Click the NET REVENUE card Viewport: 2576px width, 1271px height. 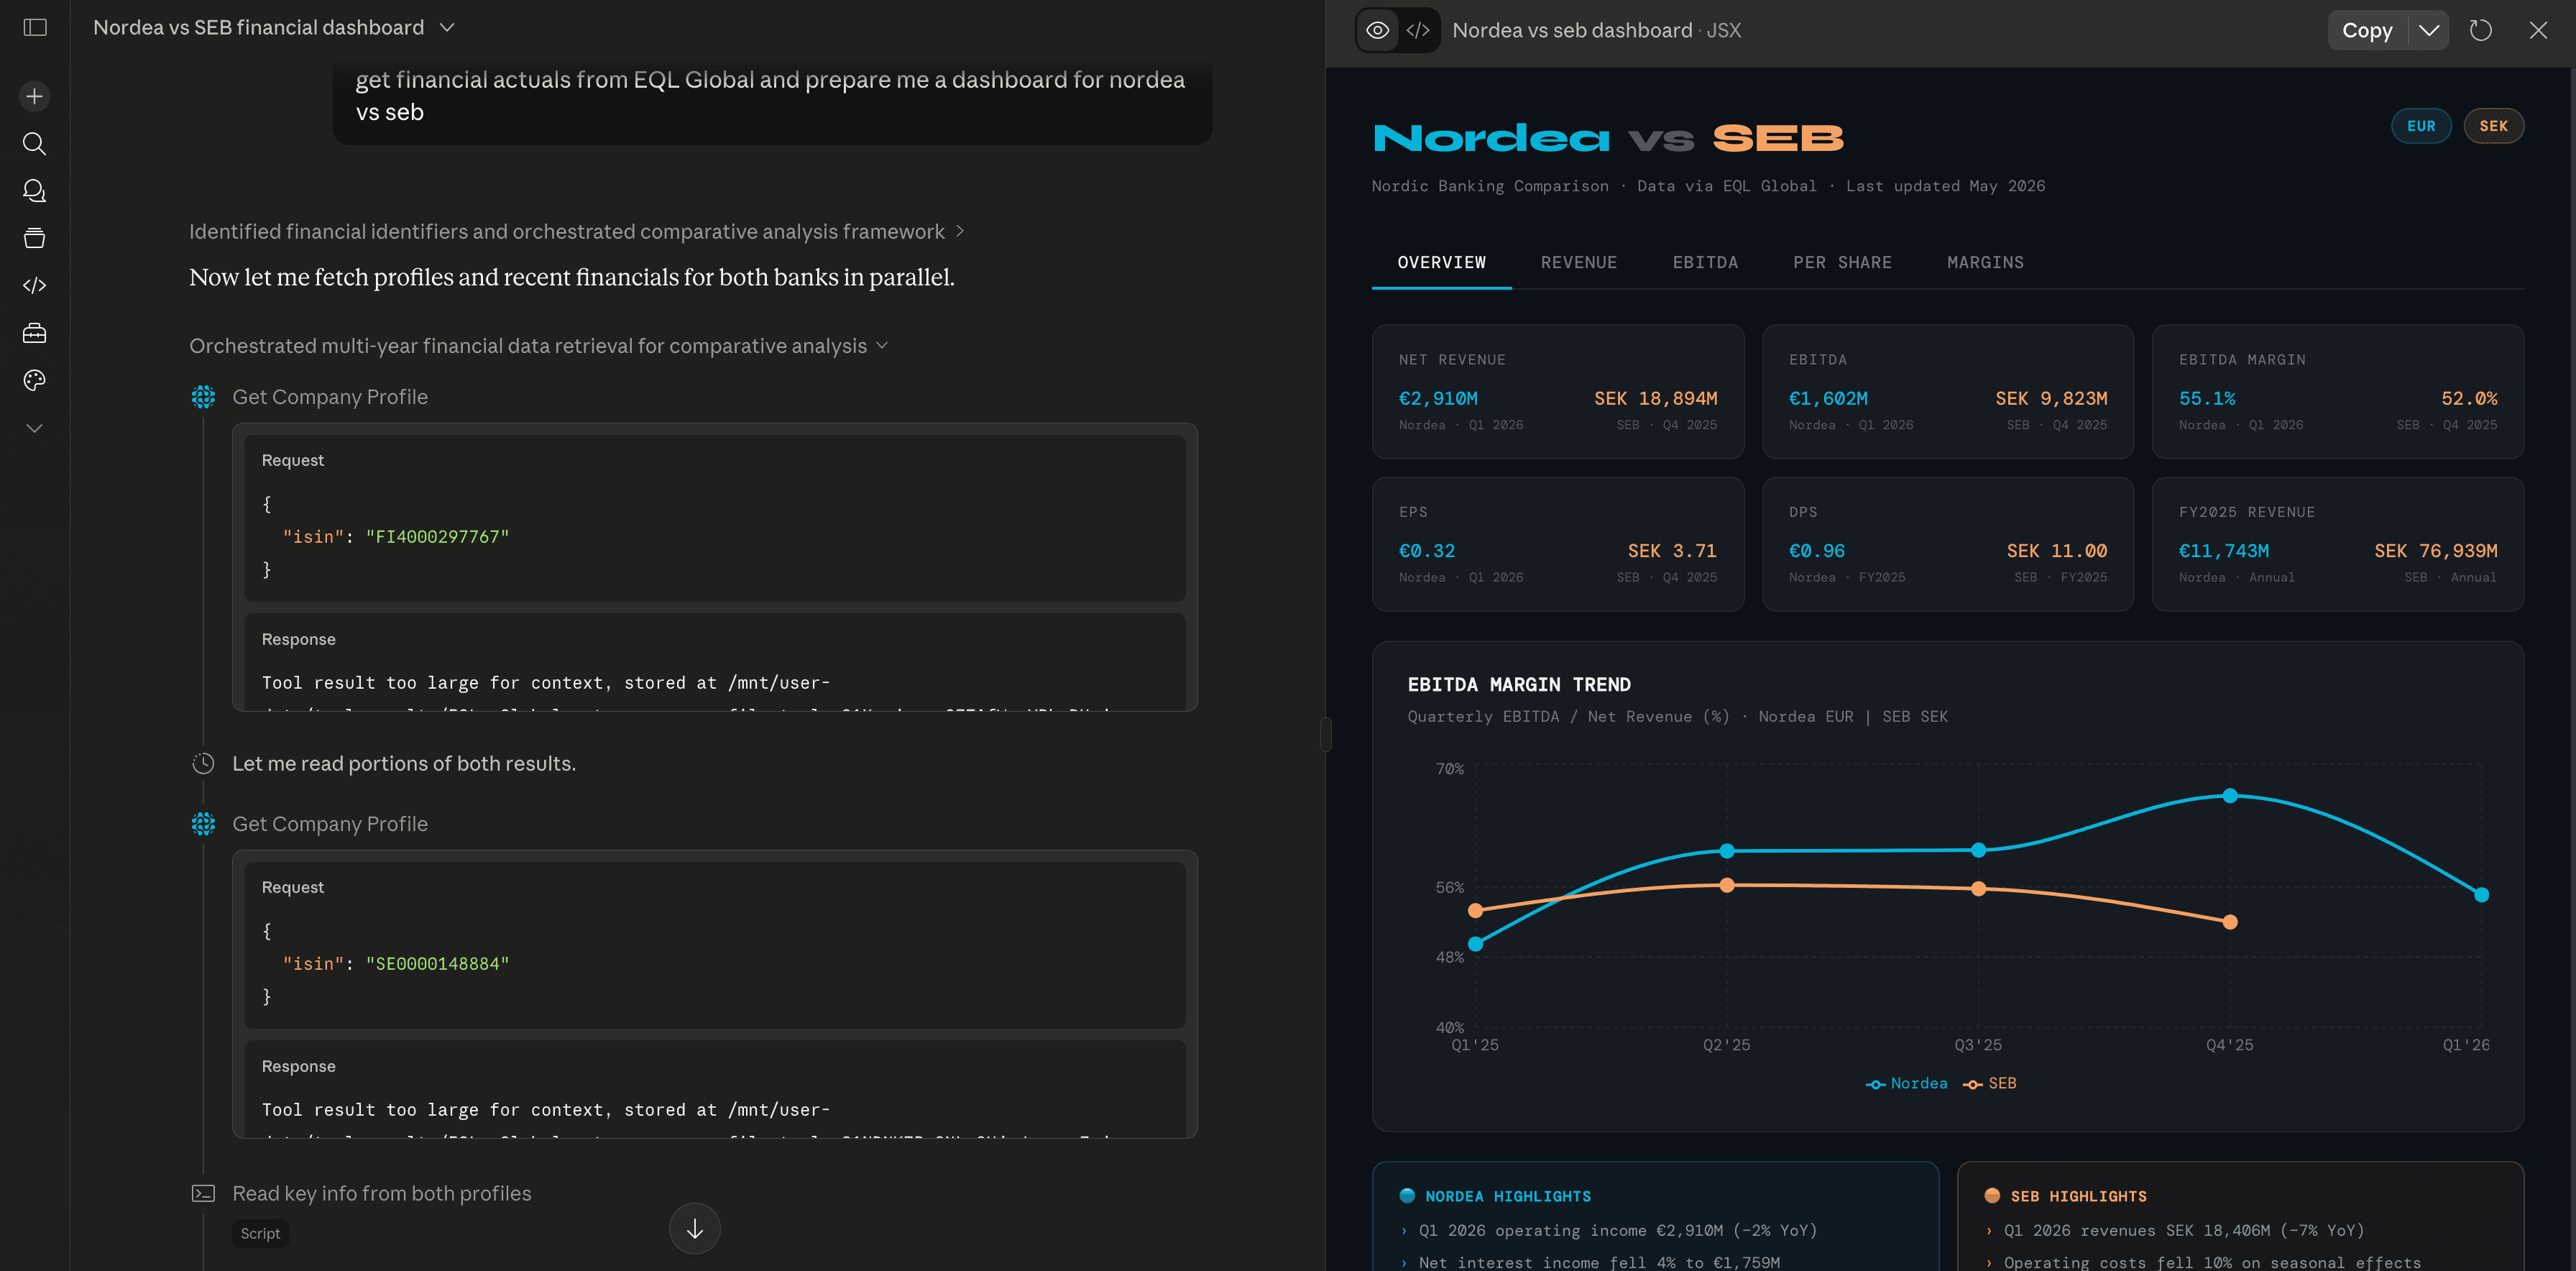[1558, 392]
